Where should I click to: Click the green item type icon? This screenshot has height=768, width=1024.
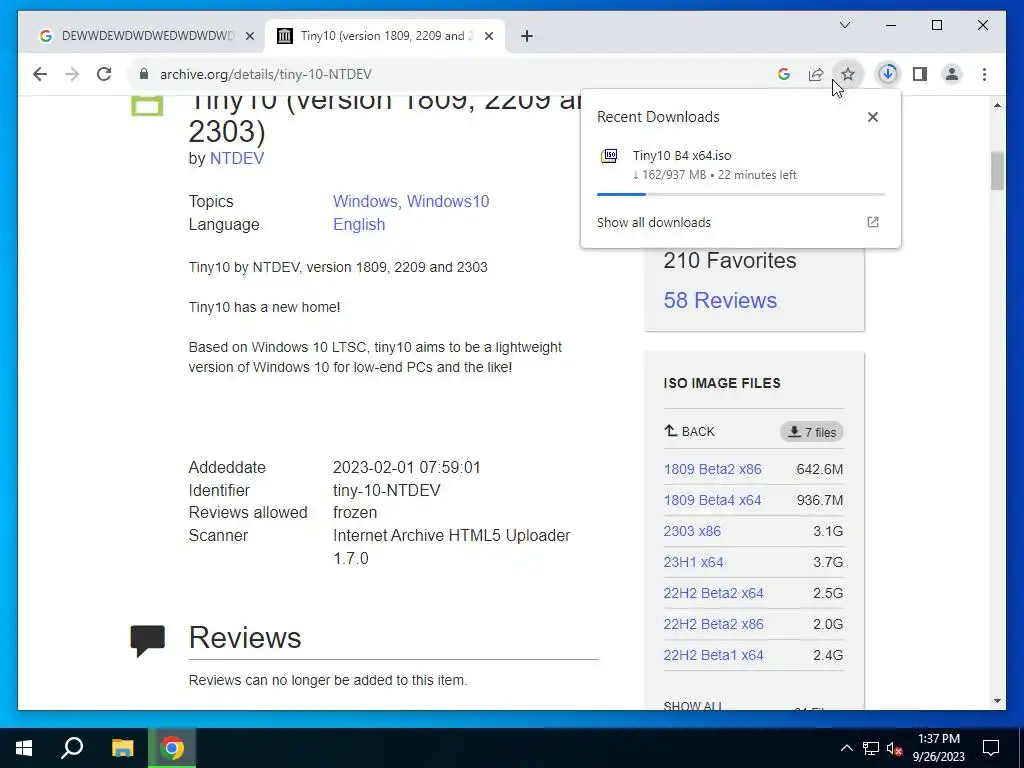(x=147, y=106)
